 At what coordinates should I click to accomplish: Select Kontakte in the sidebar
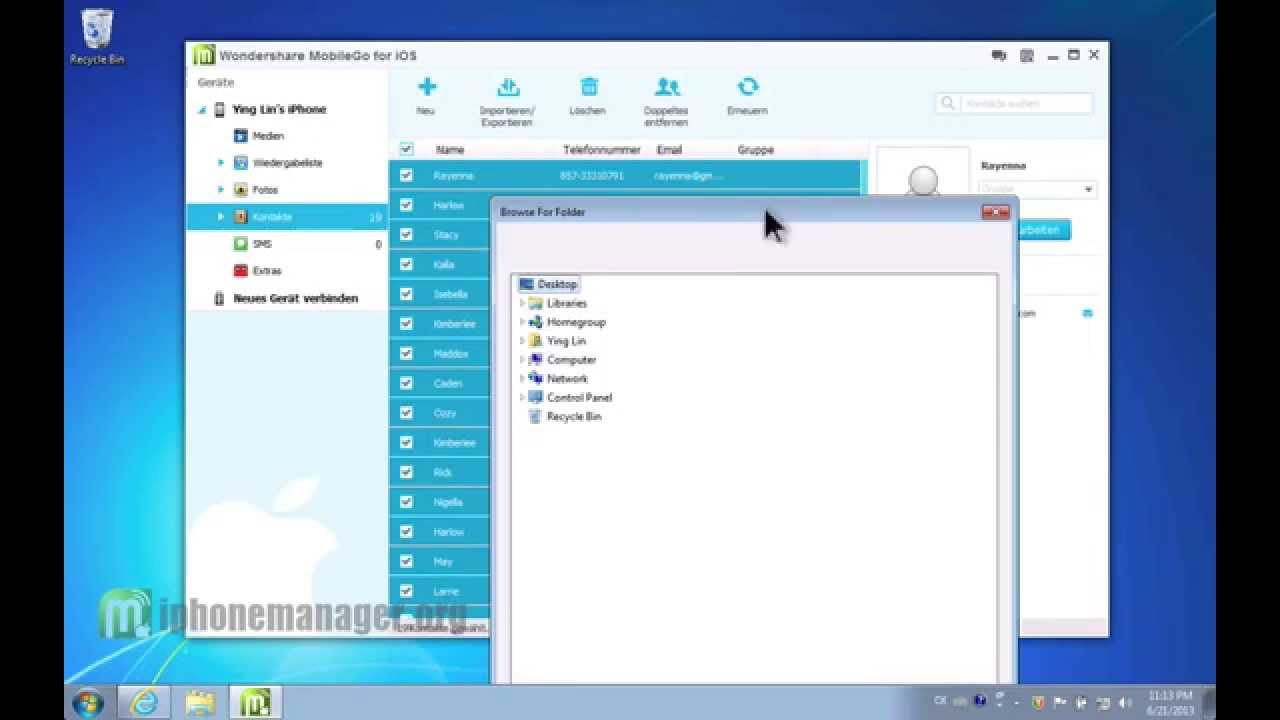point(287,216)
